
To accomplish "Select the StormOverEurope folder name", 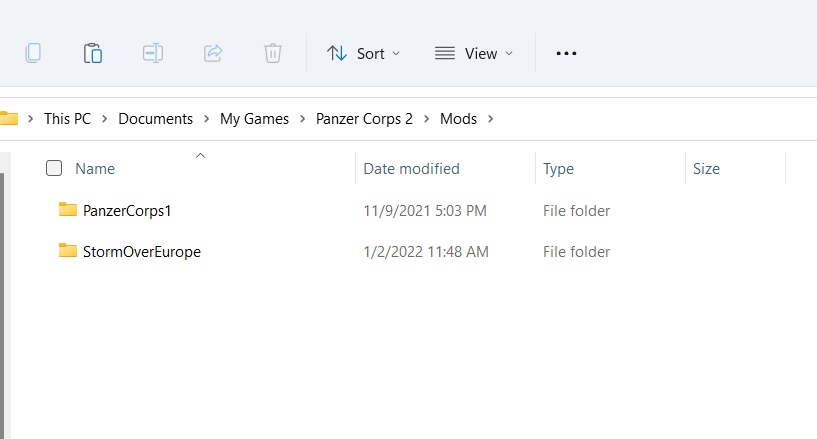I will pyautogui.click(x=142, y=252).
